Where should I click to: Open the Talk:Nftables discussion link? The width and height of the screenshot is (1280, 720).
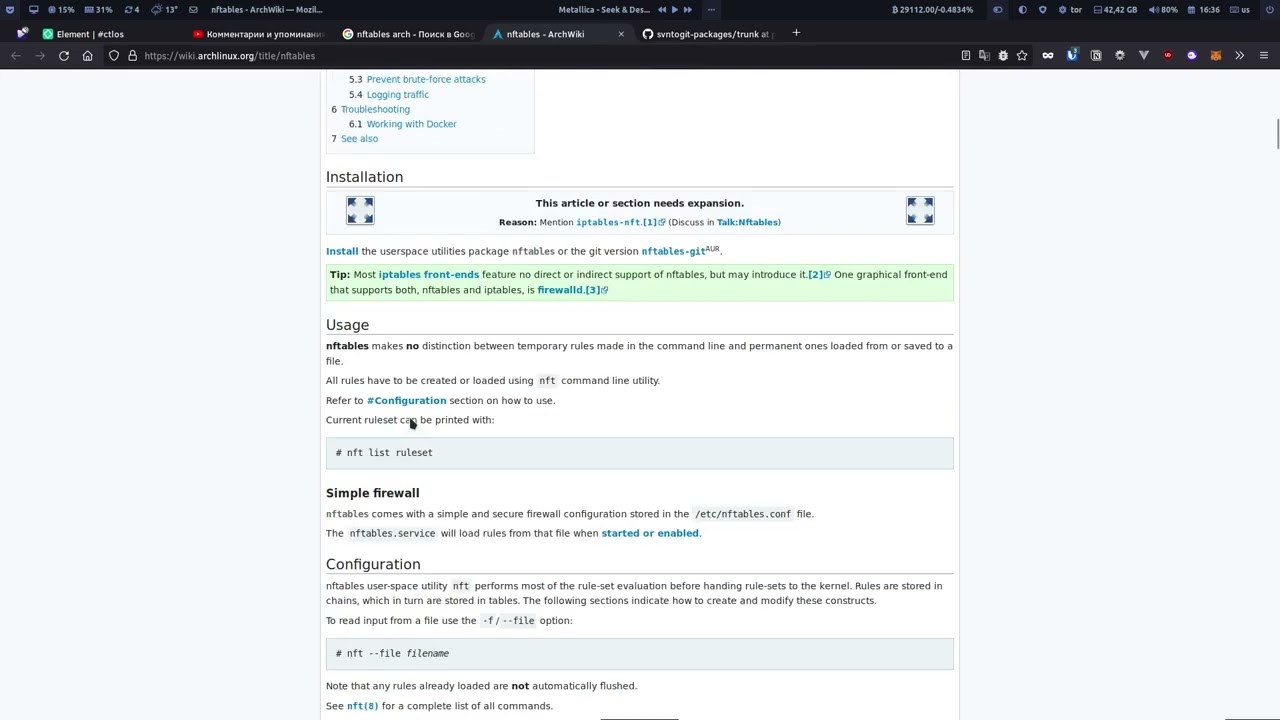(747, 222)
